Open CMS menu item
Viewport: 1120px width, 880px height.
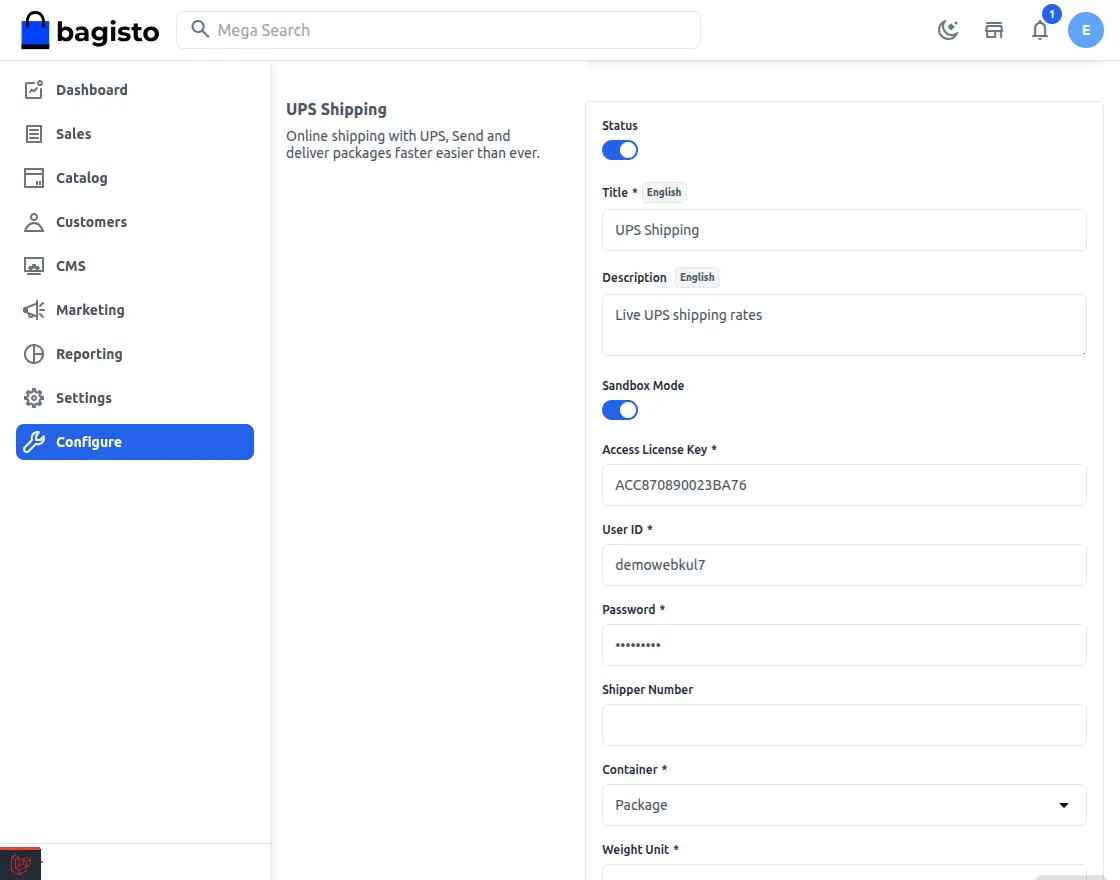pyautogui.click(x=134, y=266)
